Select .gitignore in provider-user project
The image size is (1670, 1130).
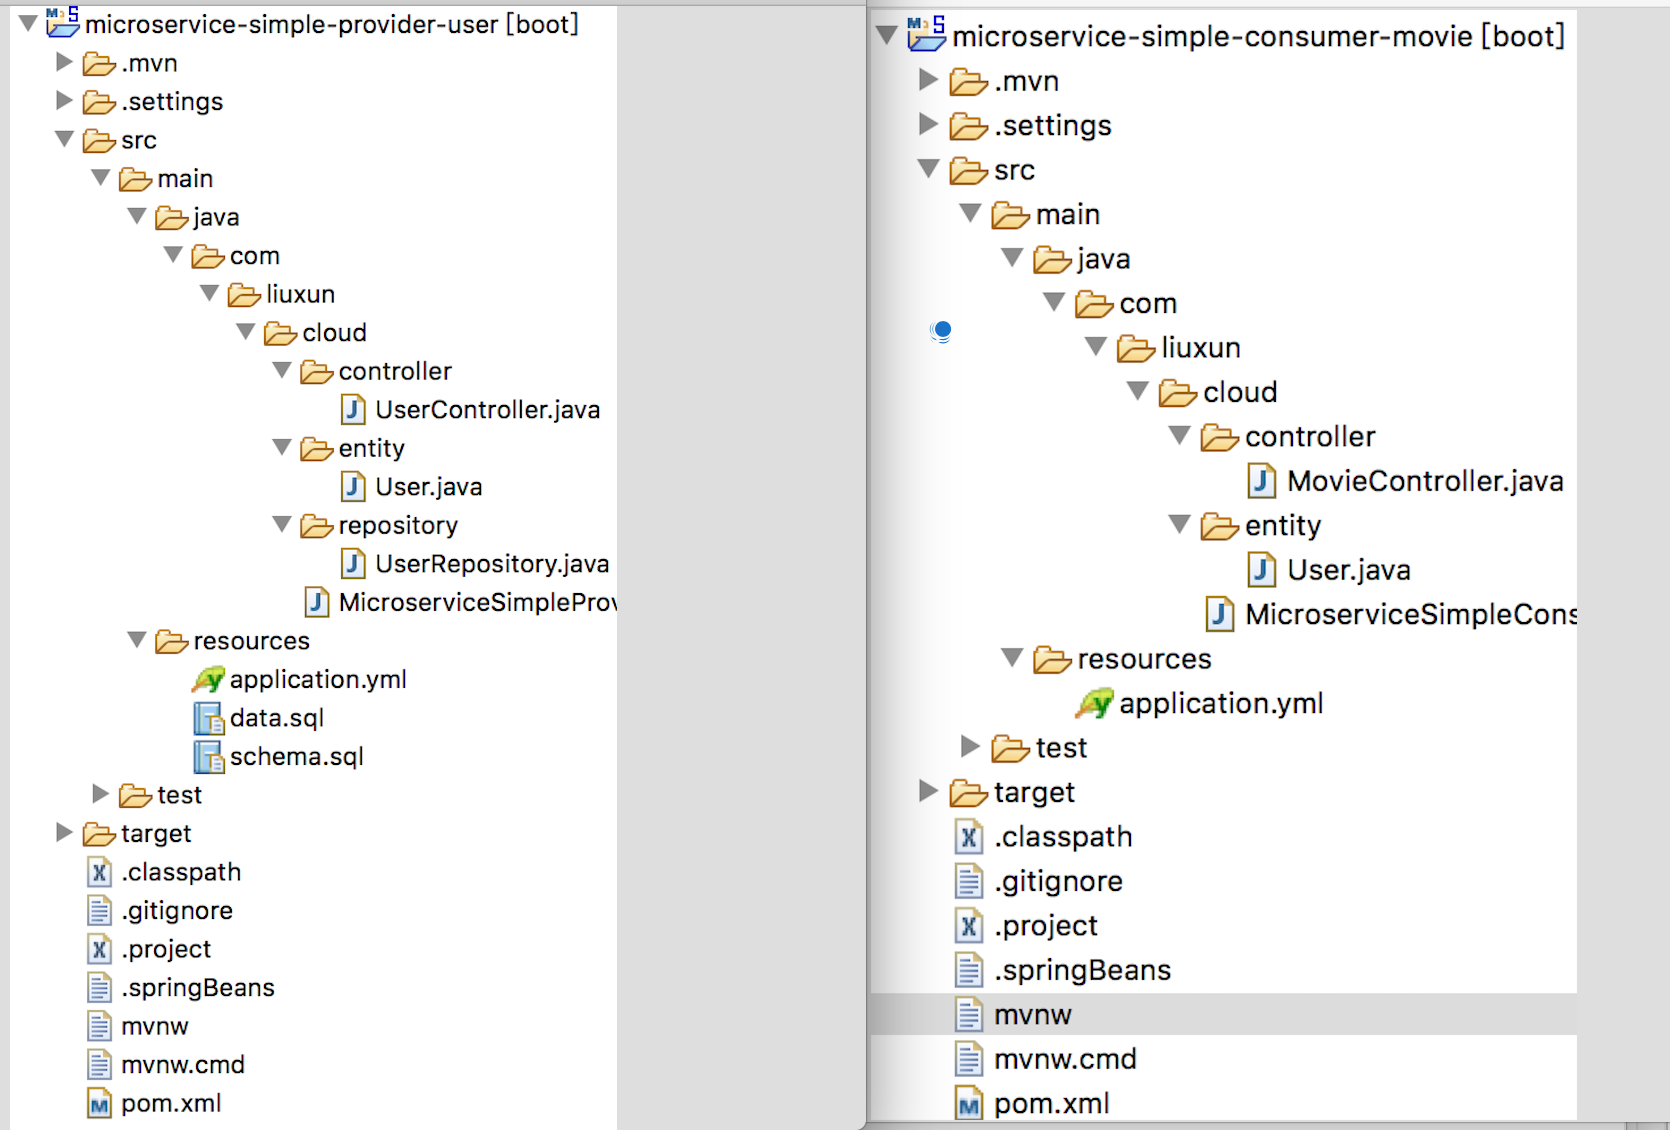tap(177, 911)
